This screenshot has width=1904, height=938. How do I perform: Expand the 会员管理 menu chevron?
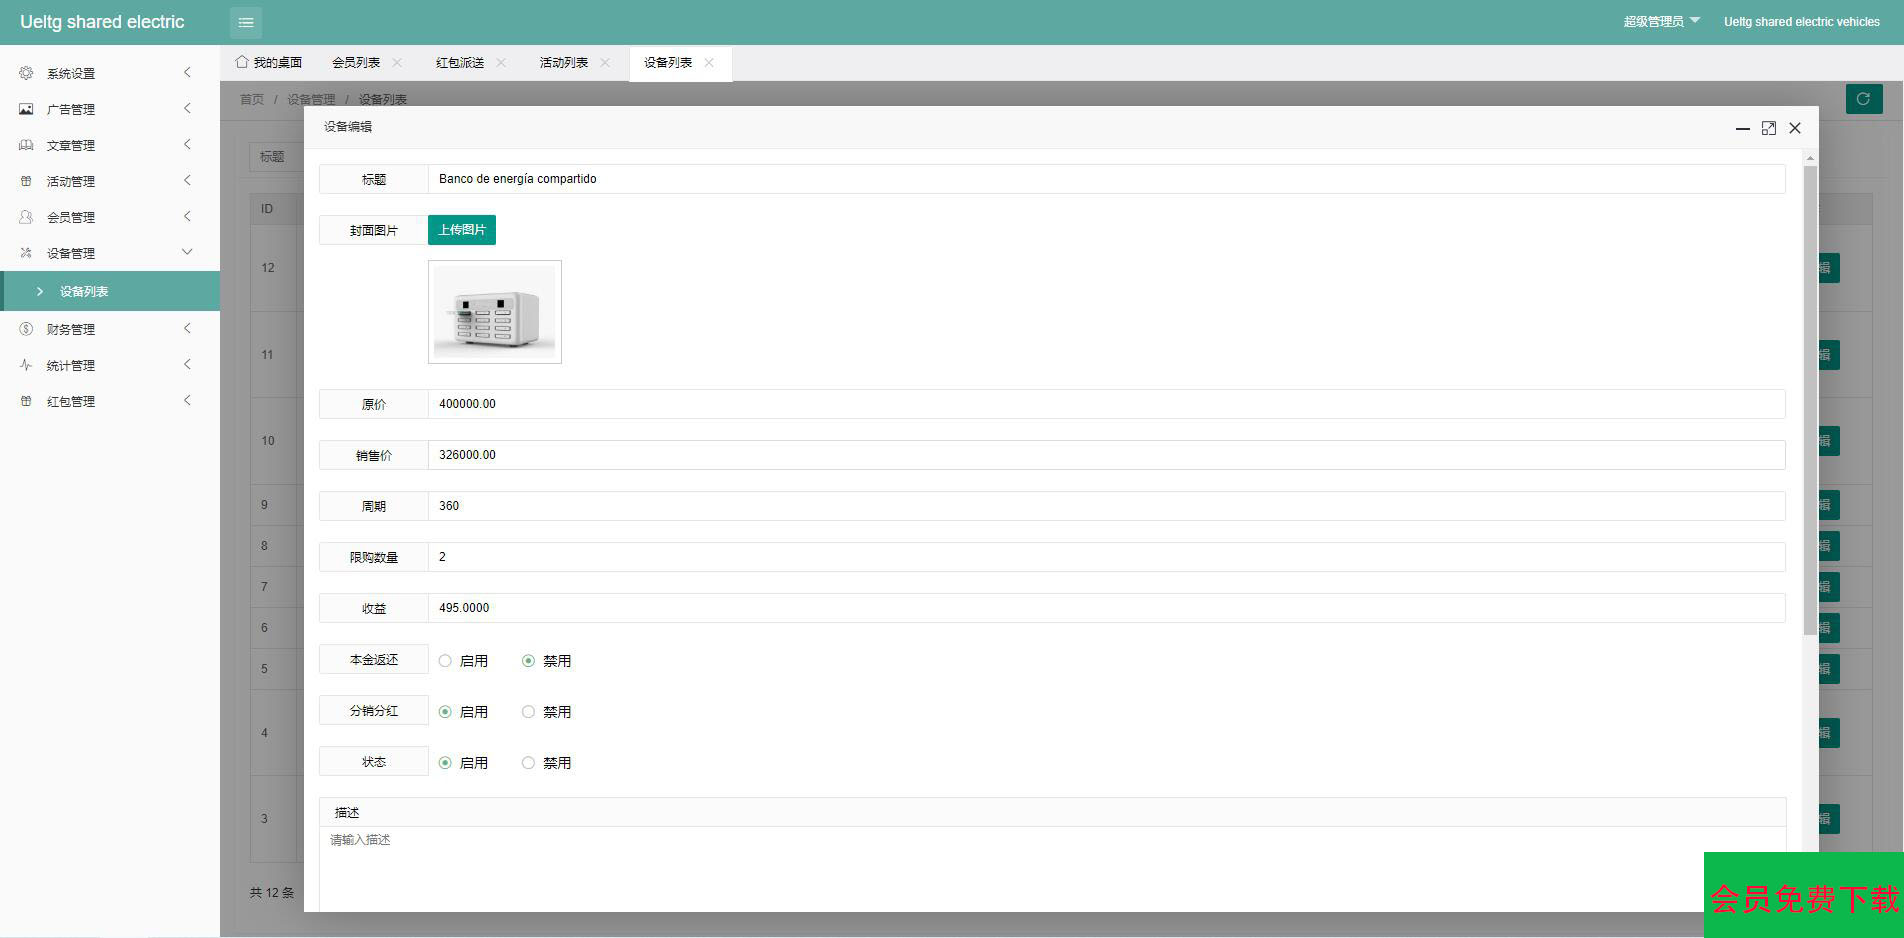pos(187,216)
